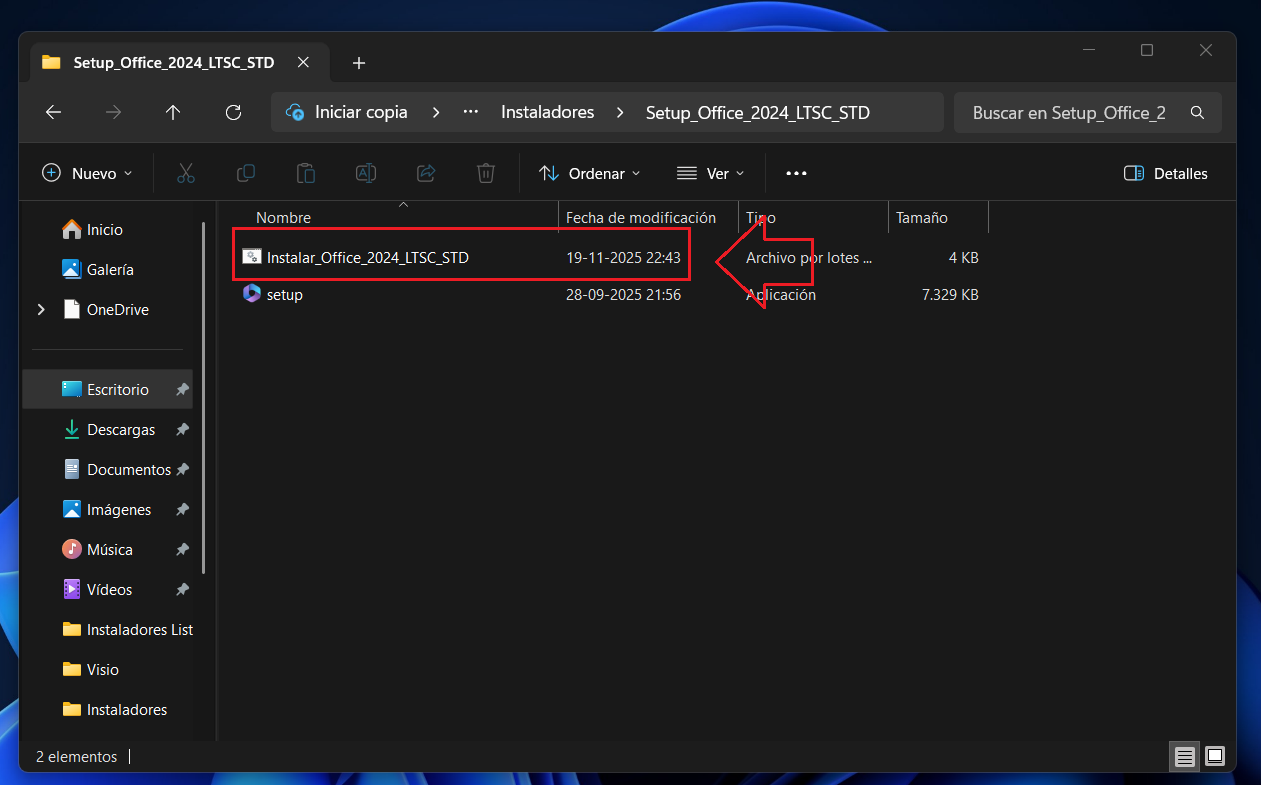Open Música in the sidebar

[108, 550]
